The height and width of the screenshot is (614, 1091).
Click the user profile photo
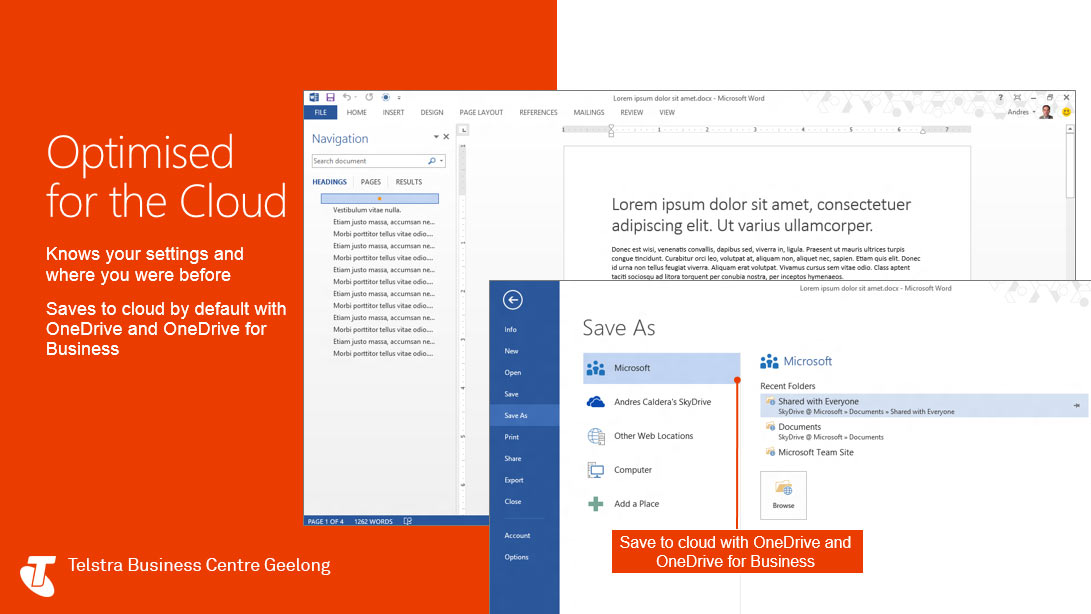tap(1046, 112)
